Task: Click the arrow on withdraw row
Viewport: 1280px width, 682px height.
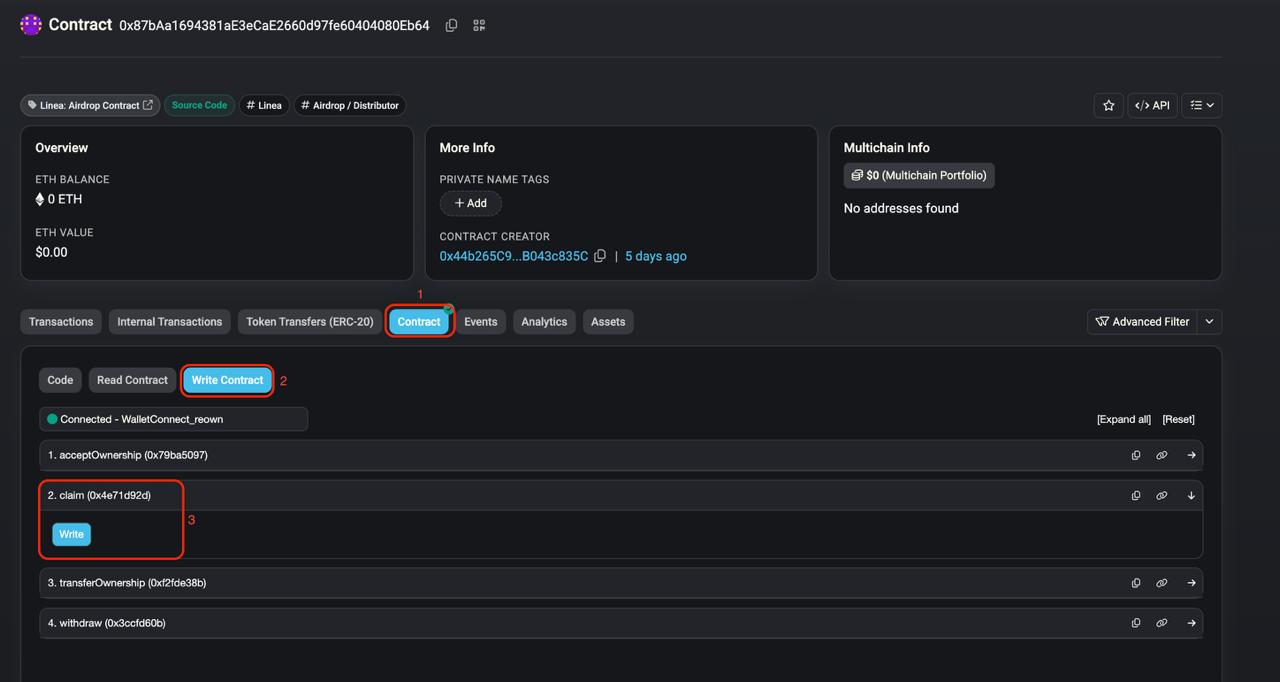Action: tap(1191, 623)
